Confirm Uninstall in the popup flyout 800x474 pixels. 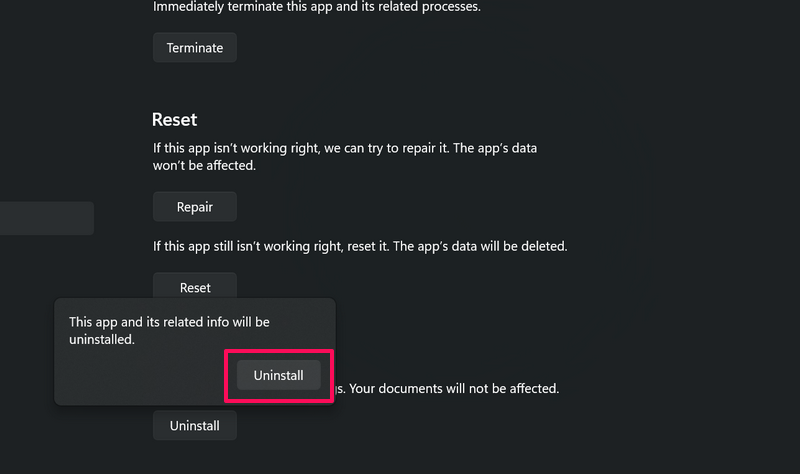278,374
